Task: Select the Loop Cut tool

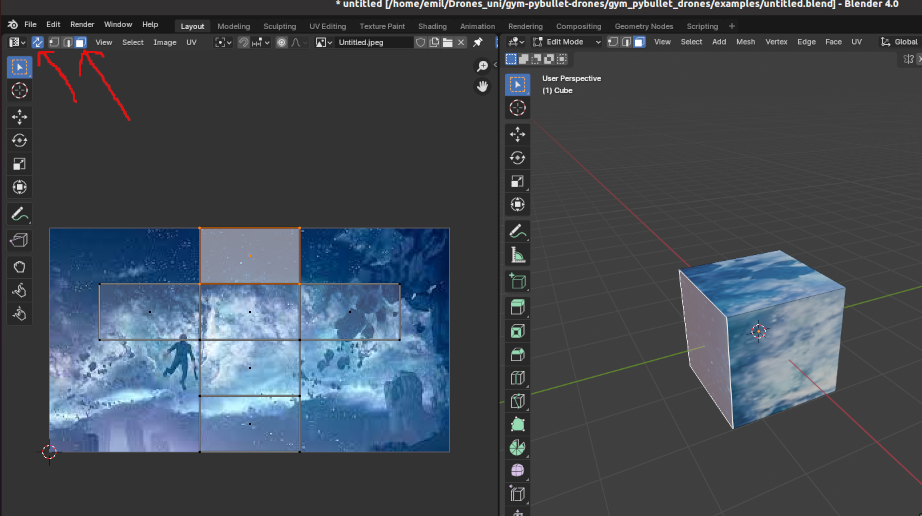Action: [517, 378]
